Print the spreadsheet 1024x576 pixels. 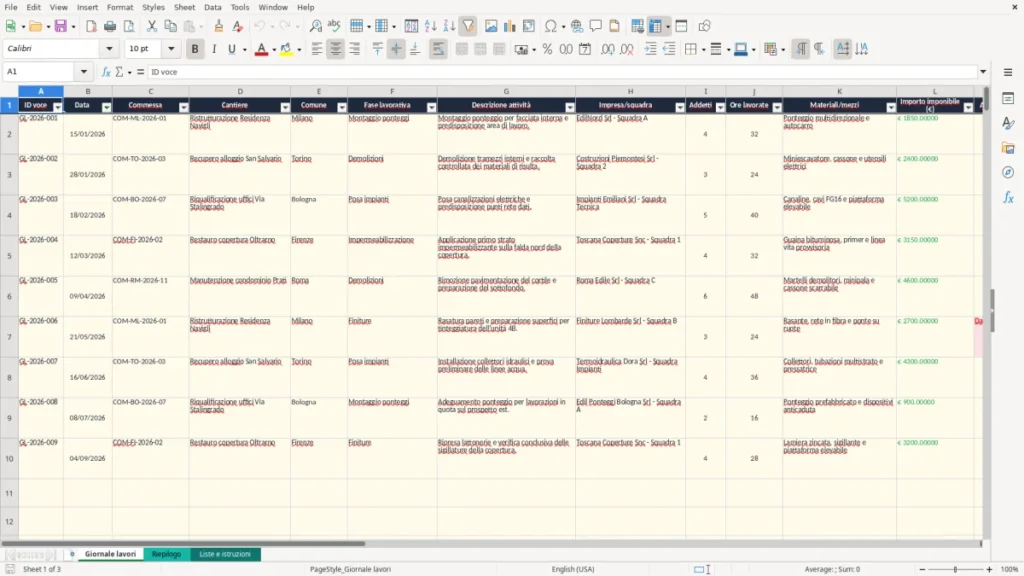pyautogui.click(x=110, y=26)
